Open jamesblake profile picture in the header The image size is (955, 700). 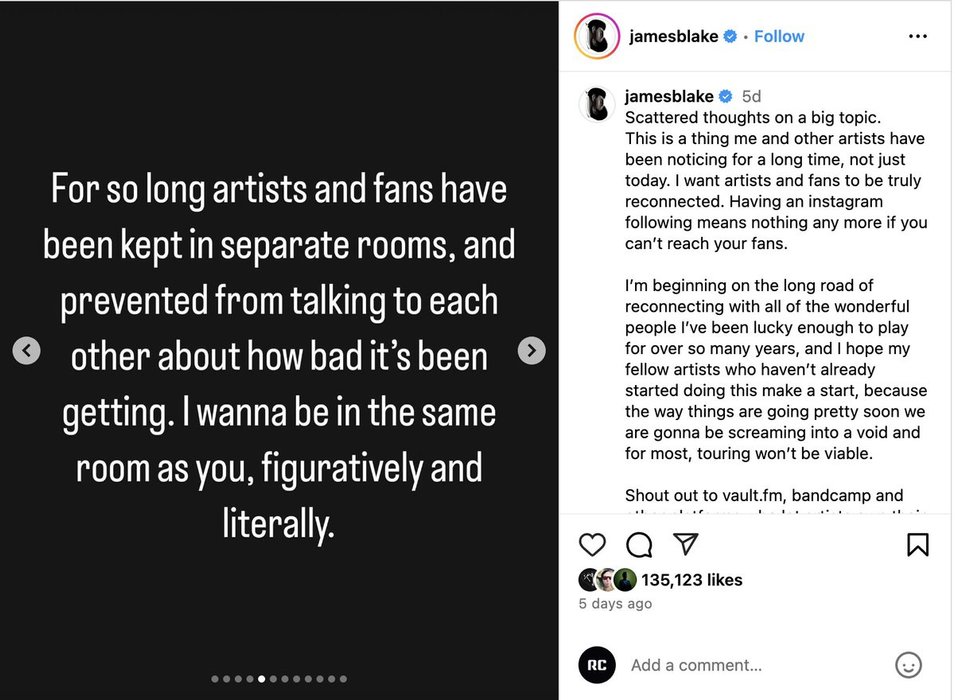[597, 37]
